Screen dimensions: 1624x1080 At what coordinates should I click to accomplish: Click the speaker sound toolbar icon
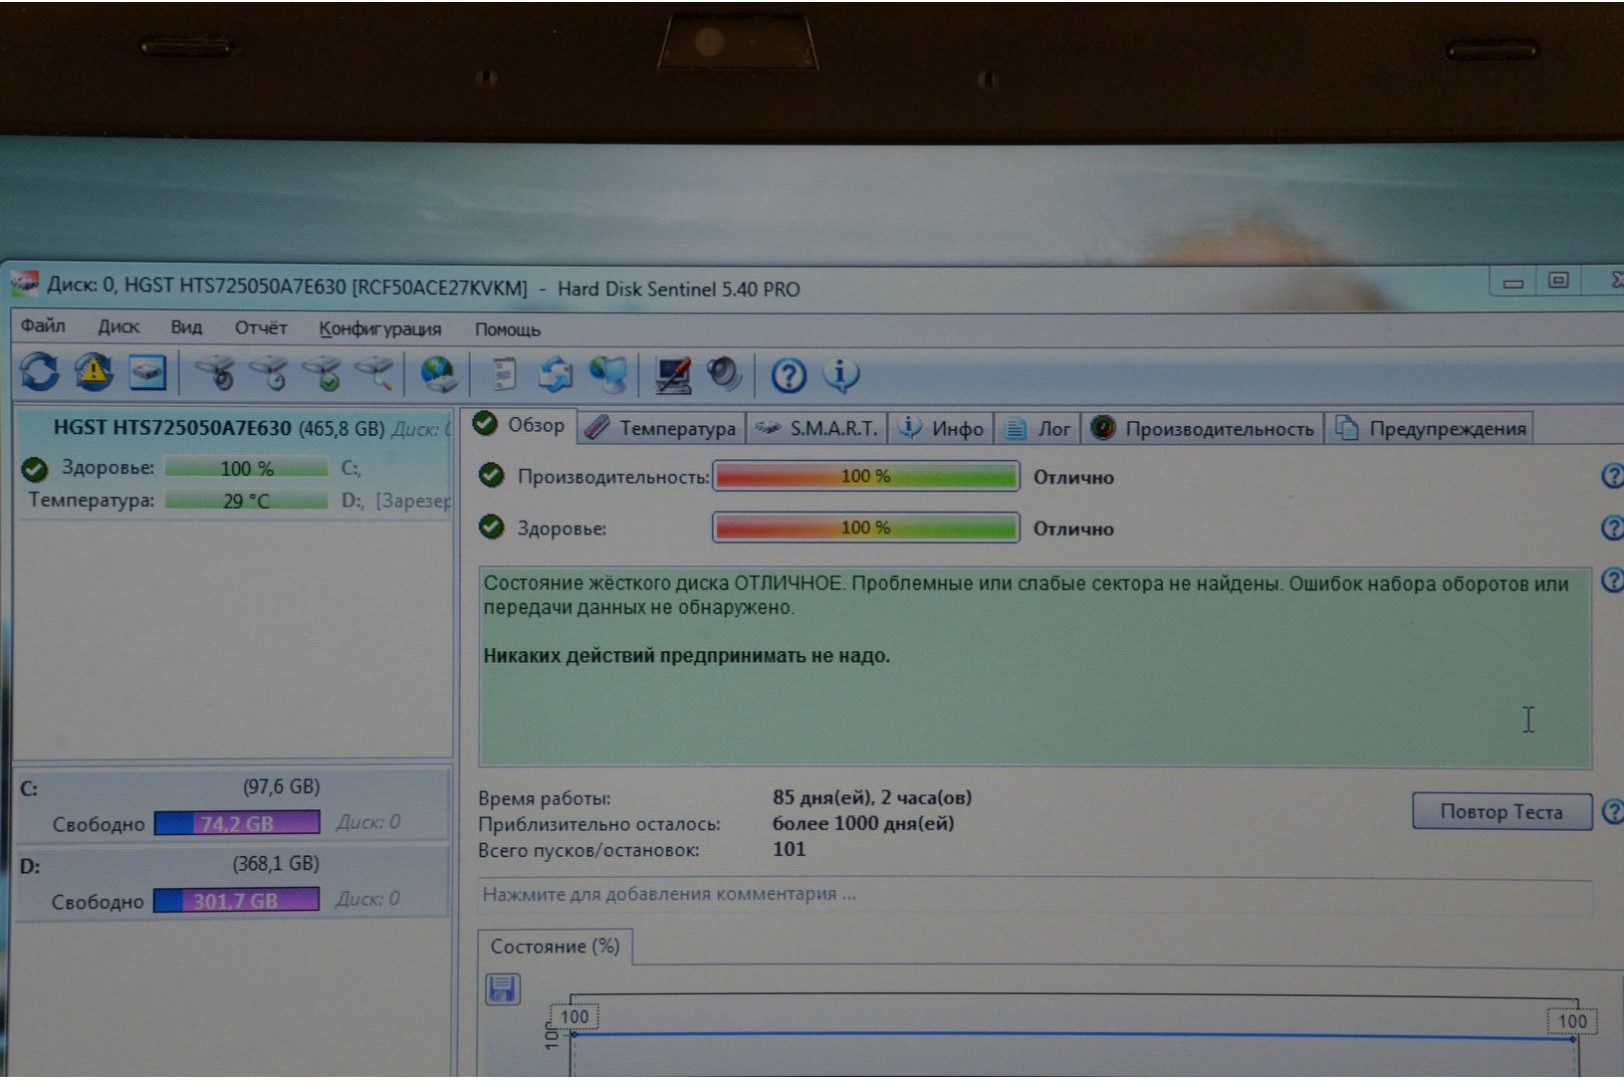coord(723,375)
